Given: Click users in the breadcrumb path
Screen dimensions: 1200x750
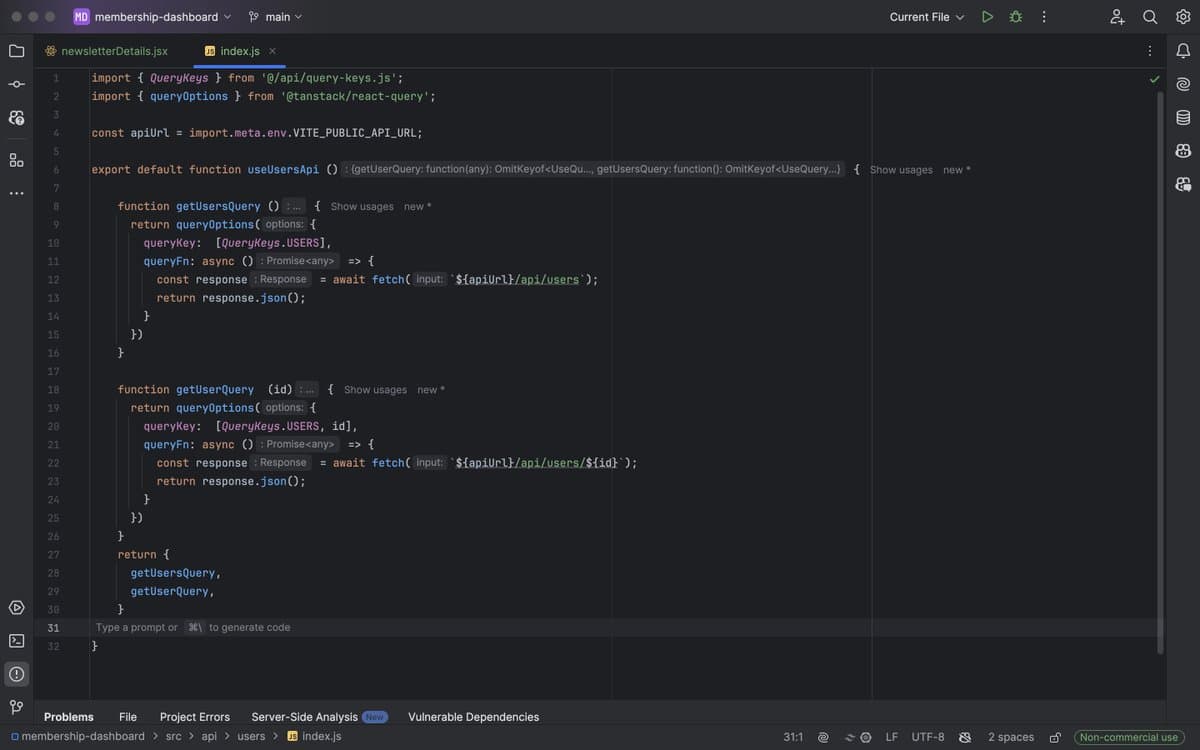Looking at the screenshot, I should pyautogui.click(x=251, y=737).
